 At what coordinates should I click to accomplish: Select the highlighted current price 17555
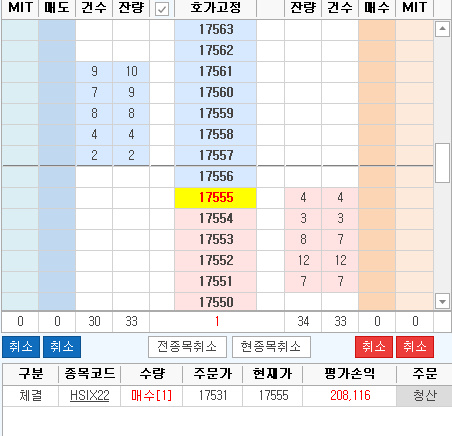pyautogui.click(x=215, y=198)
